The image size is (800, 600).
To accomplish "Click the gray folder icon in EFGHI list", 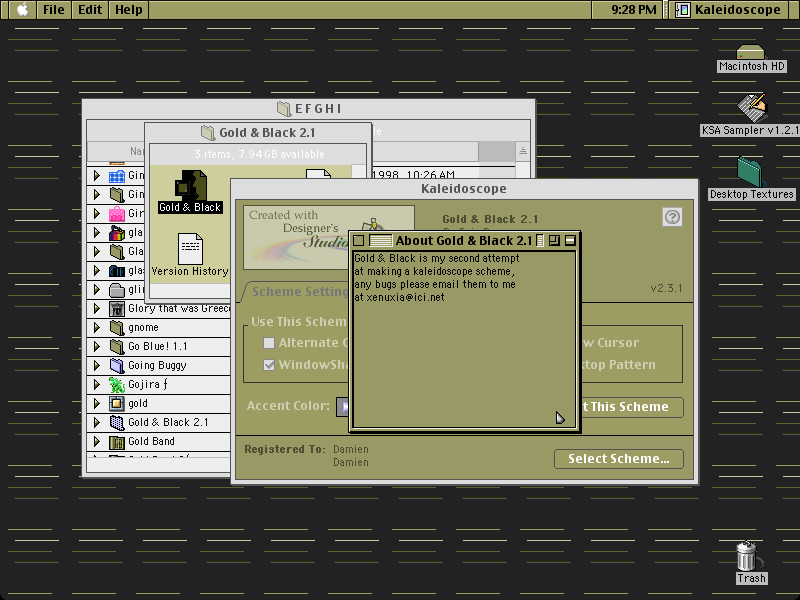I will (x=117, y=290).
